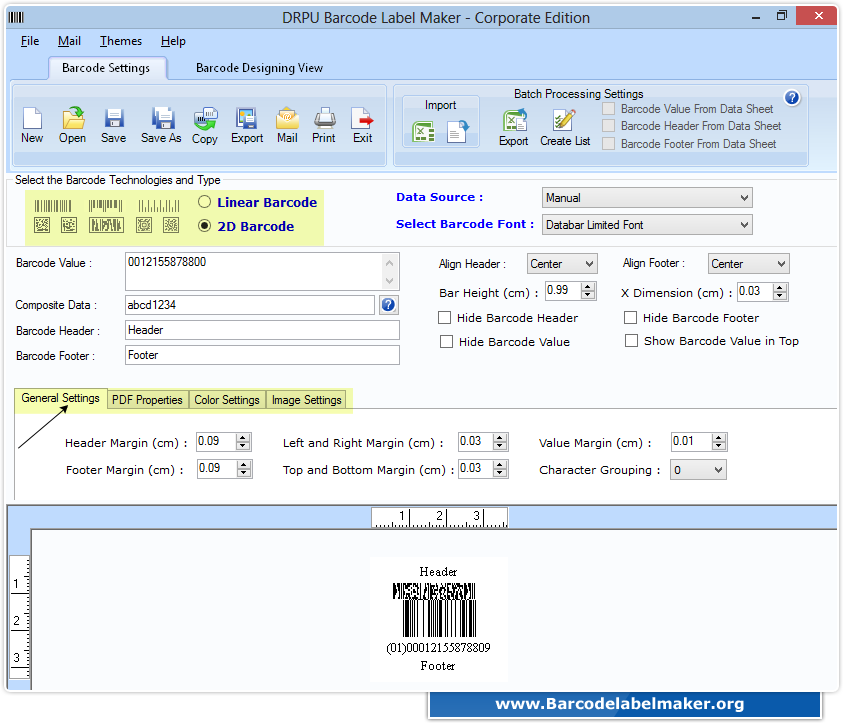
Task: Increase Left and Right Margin value
Action: 500,438
